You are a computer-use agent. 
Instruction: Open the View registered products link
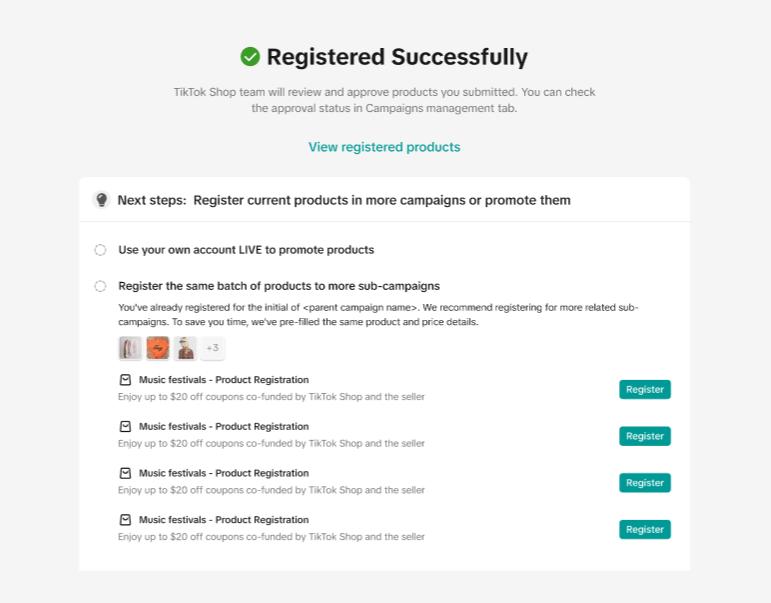pyautogui.click(x=384, y=147)
